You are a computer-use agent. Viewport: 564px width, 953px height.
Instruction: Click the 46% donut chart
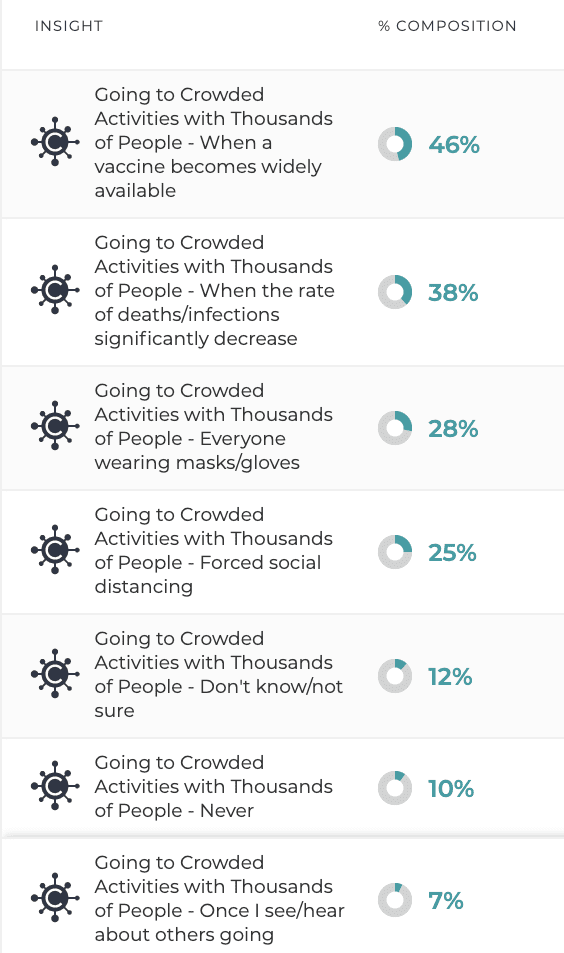(395, 144)
